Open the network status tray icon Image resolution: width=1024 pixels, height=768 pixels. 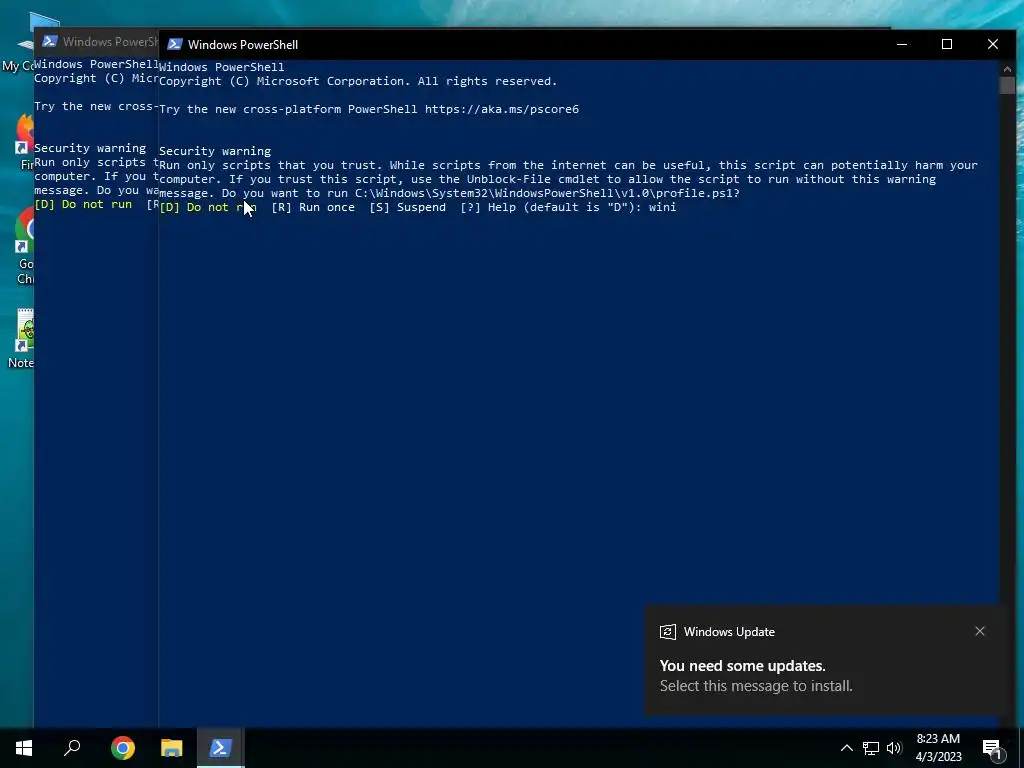871,748
